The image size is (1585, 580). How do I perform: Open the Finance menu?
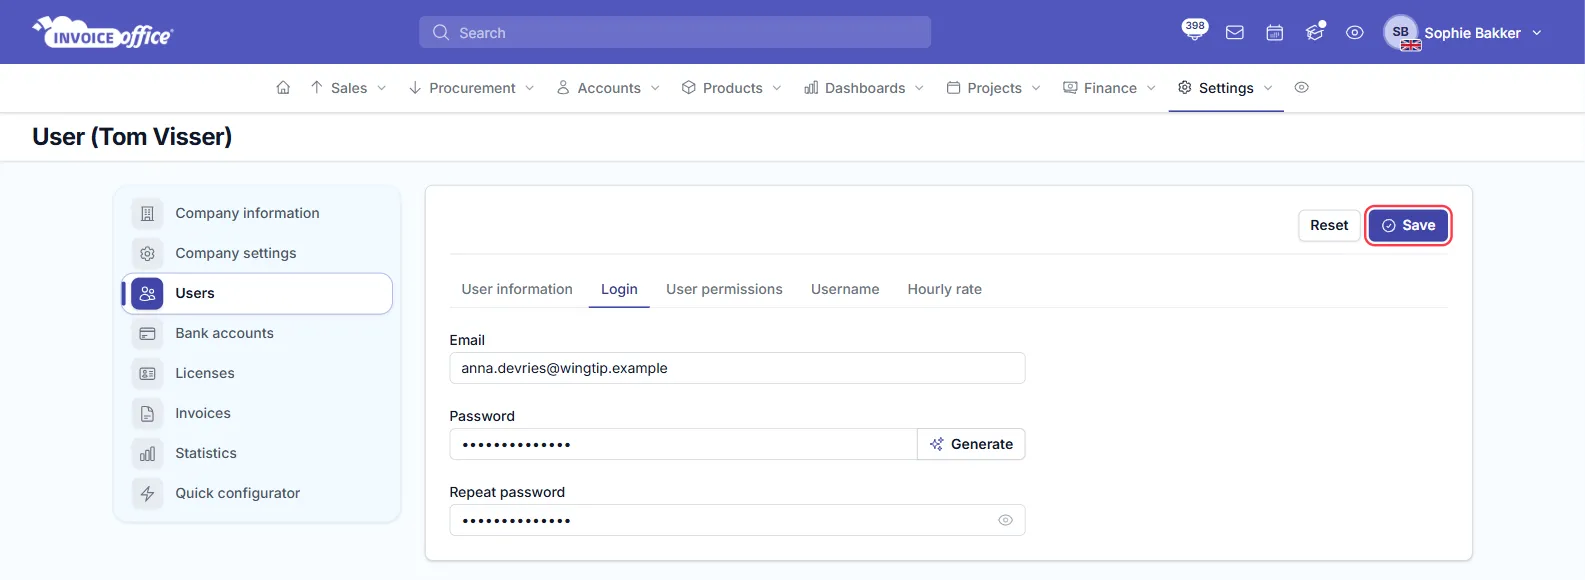(1109, 88)
